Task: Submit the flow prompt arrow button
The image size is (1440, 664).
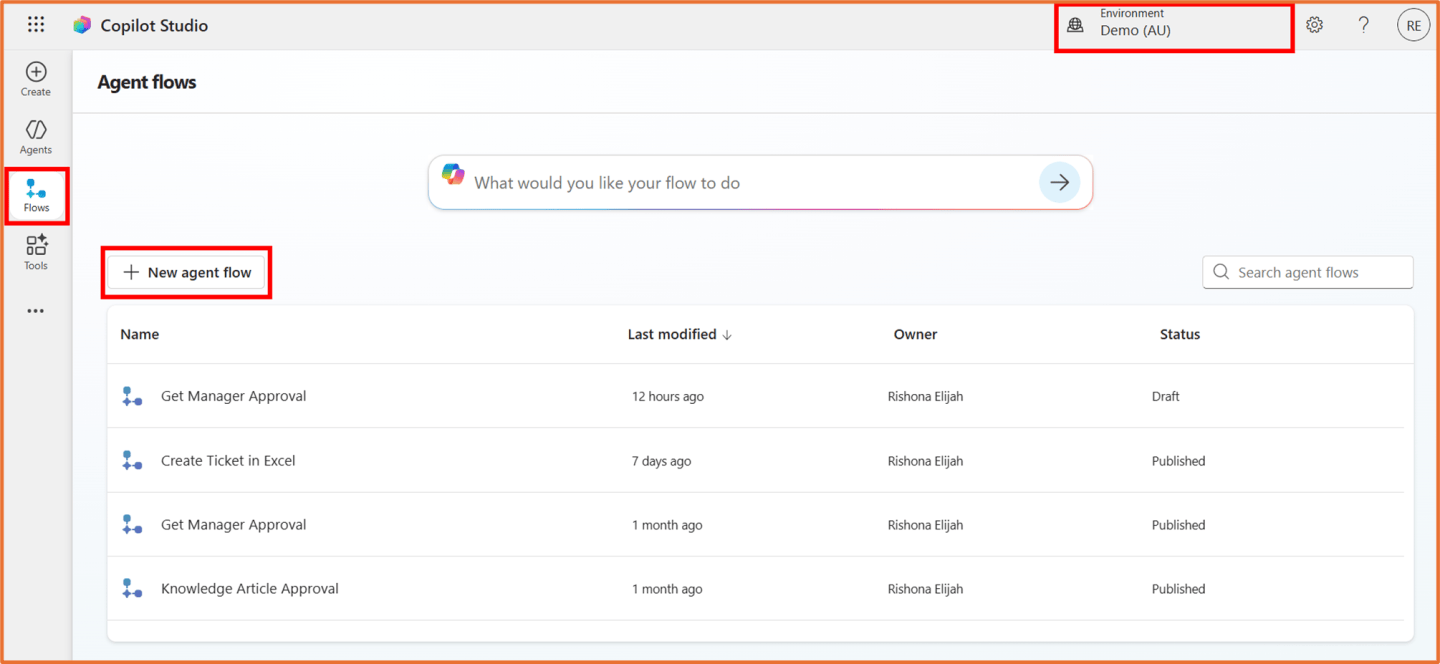Action: [x=1060, y=183]
